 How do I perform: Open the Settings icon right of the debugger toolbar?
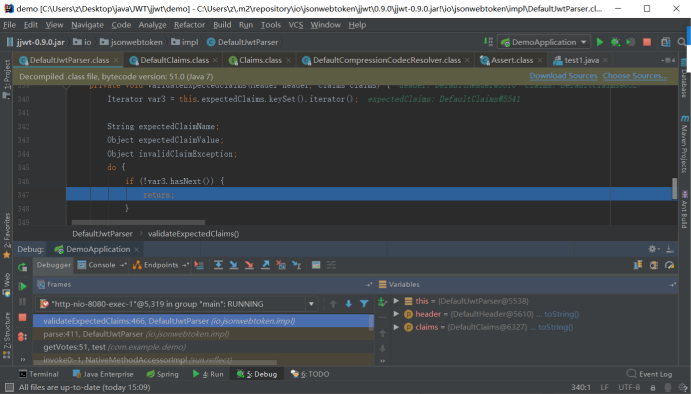tap(654, 265)
